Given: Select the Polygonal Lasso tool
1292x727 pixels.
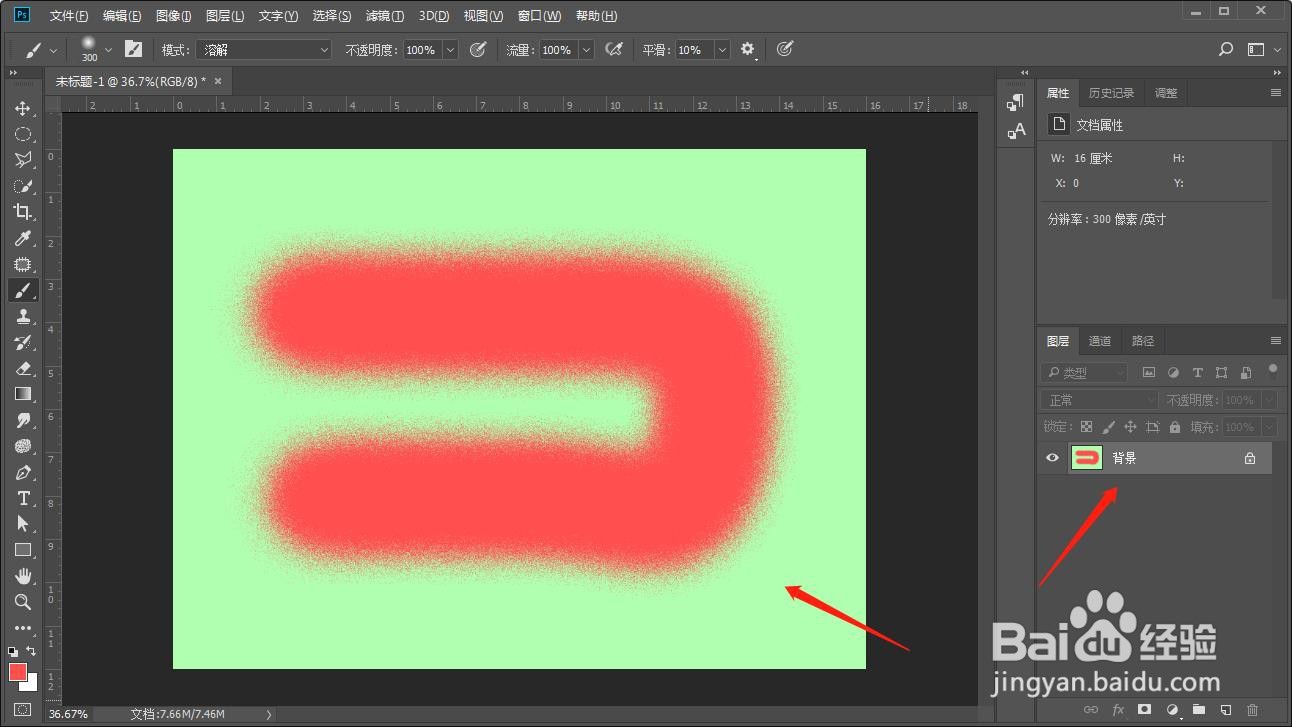Looking at the screenshot, I should 23,160.
